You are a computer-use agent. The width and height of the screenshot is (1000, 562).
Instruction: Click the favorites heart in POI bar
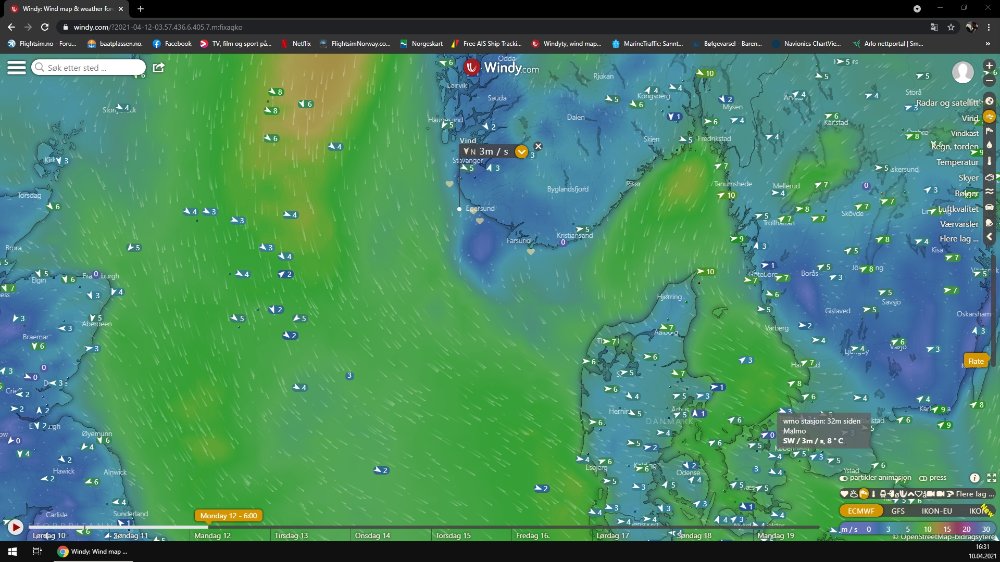(844, 494)
